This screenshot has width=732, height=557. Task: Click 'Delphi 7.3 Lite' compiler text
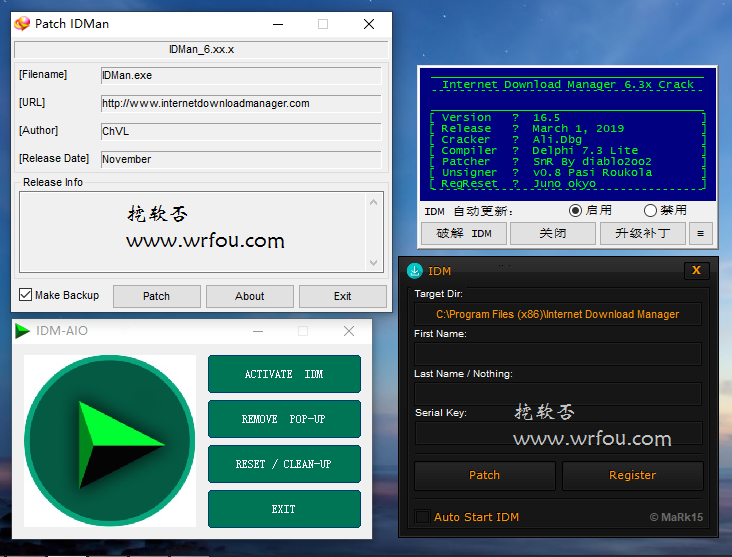click(585, 150)
